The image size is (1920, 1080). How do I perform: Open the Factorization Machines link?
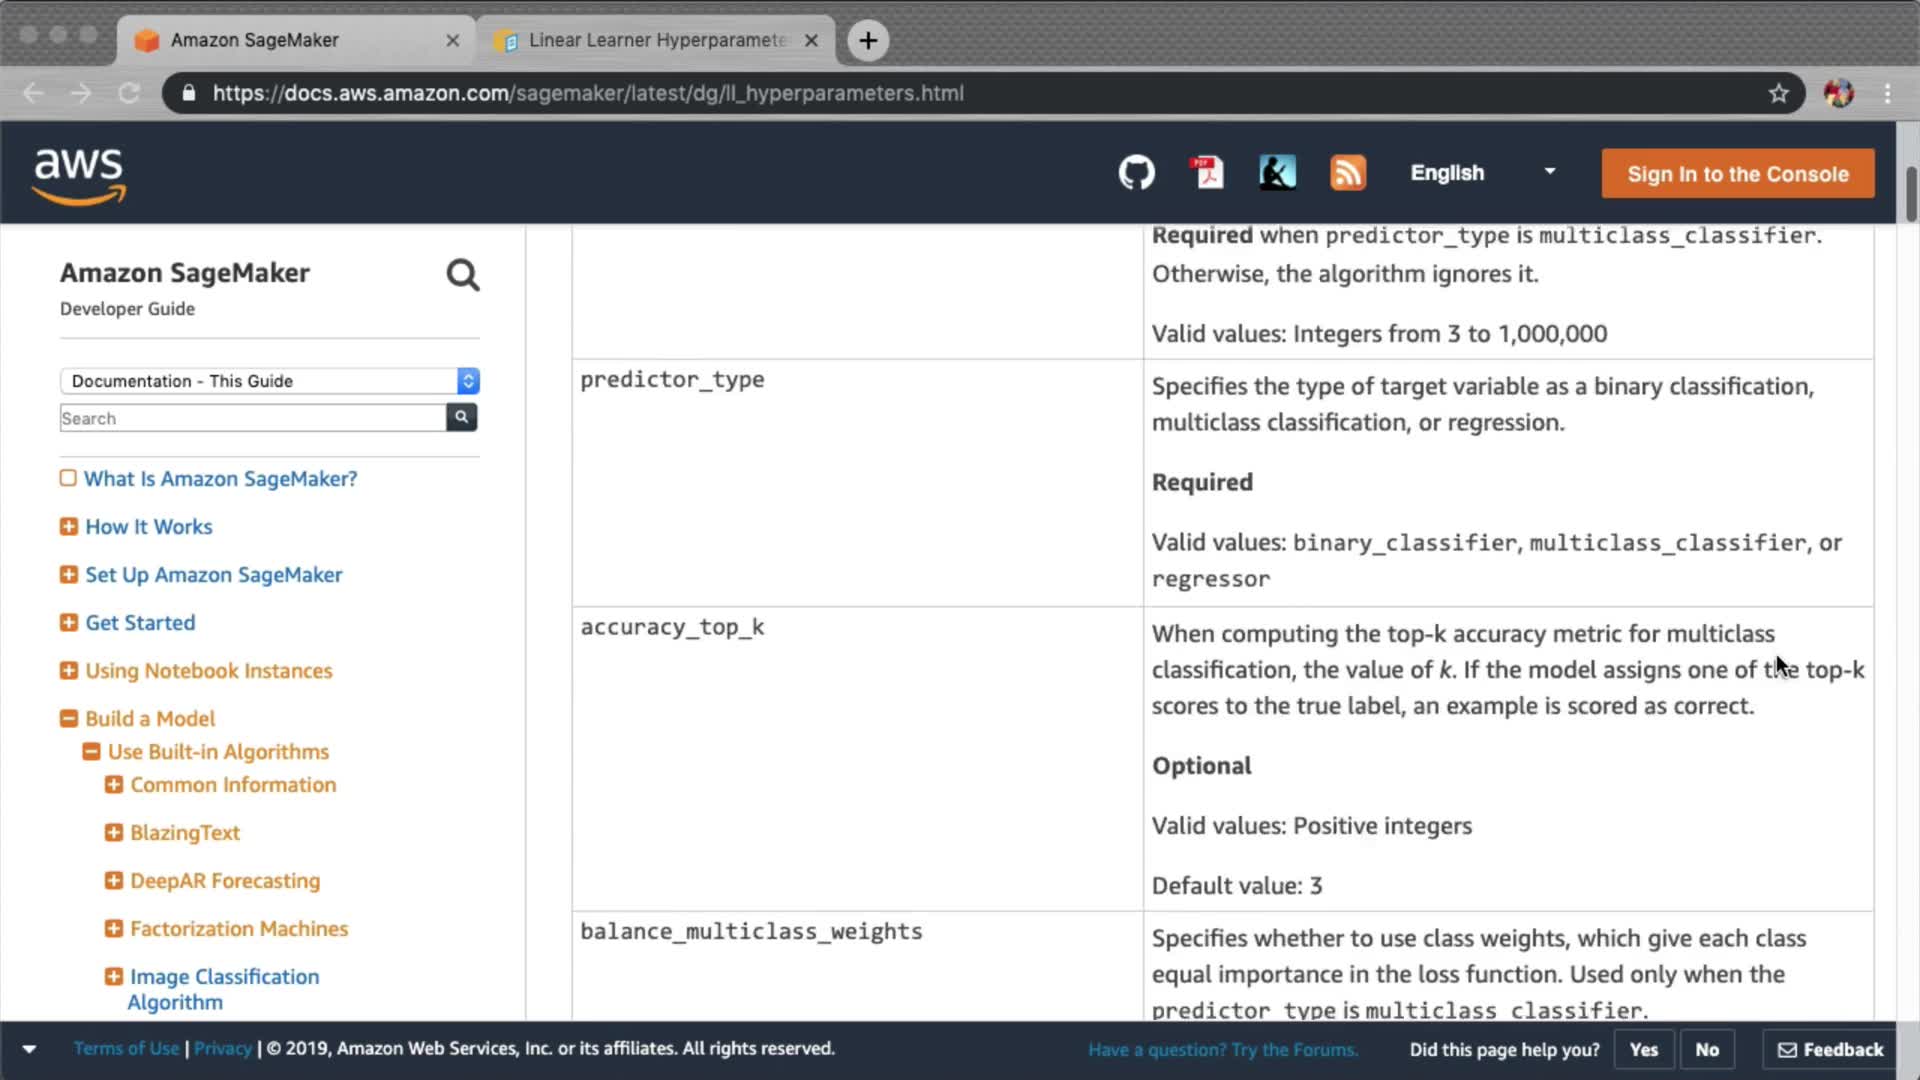[x=239, y=928]
